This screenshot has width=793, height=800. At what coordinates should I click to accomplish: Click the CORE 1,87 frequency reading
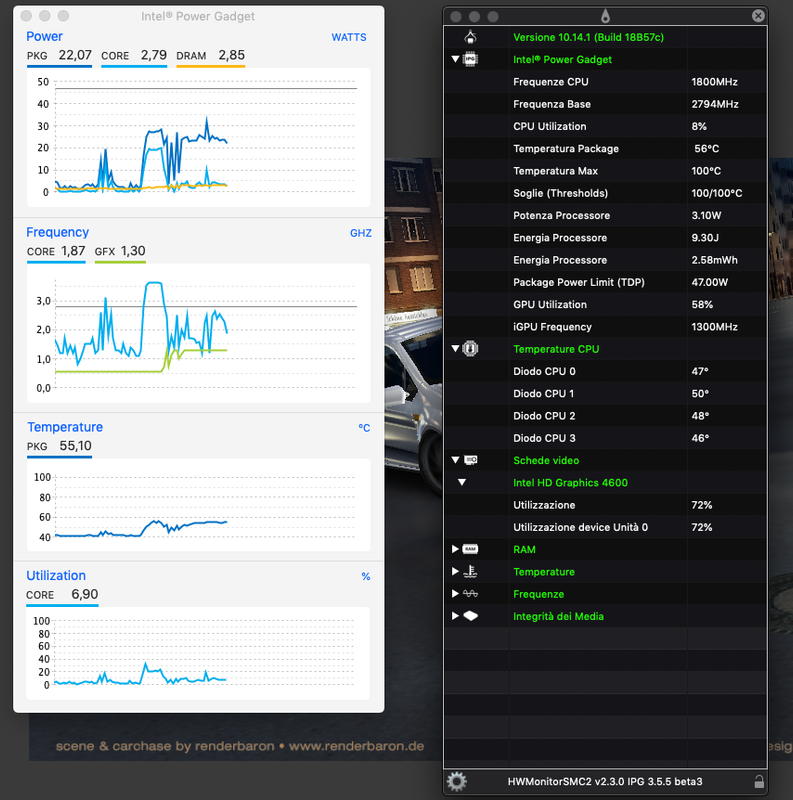[56, 251]
